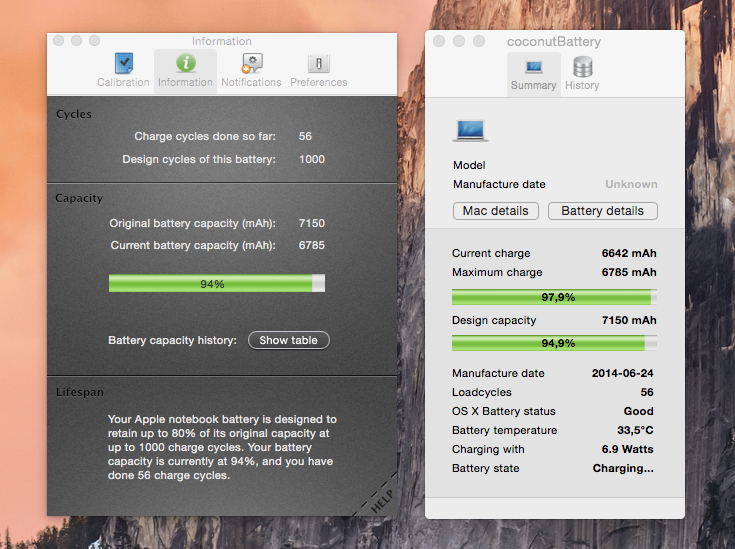735x549 pixels.
Task: Click the 94,9% design capacity bar
Action: click(x=554, y=343)
